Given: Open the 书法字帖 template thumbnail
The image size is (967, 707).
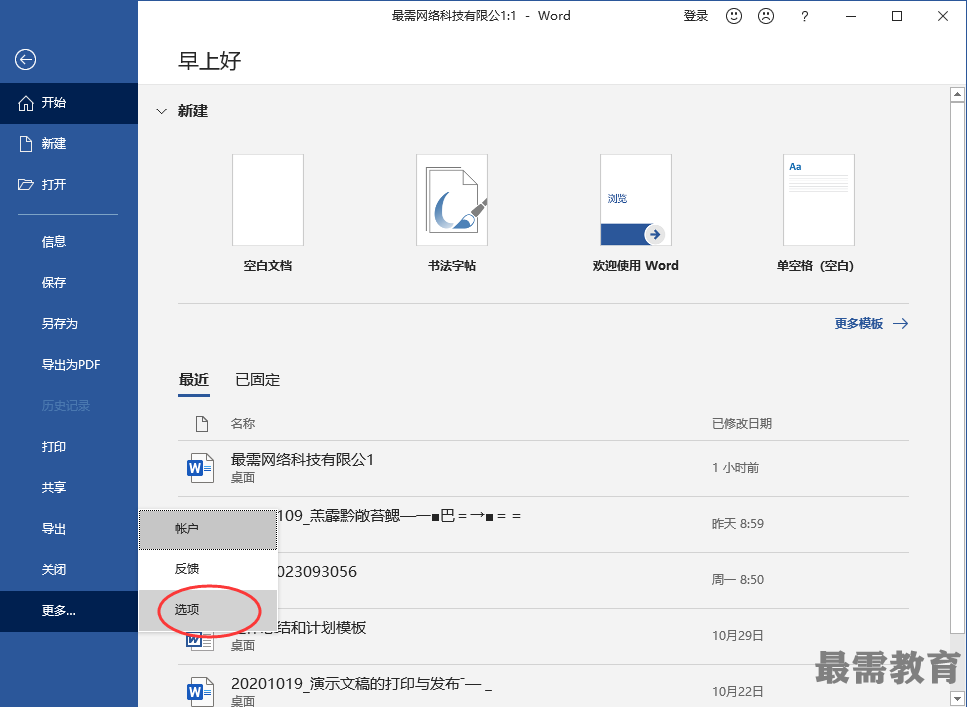Looking at the screenshot, I should [x=452, y=200].
